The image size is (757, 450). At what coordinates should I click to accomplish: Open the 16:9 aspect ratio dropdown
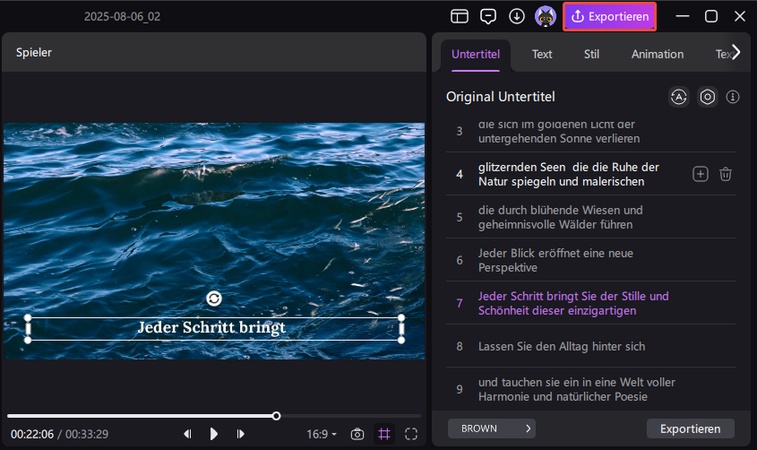click(x=322, y=434)
